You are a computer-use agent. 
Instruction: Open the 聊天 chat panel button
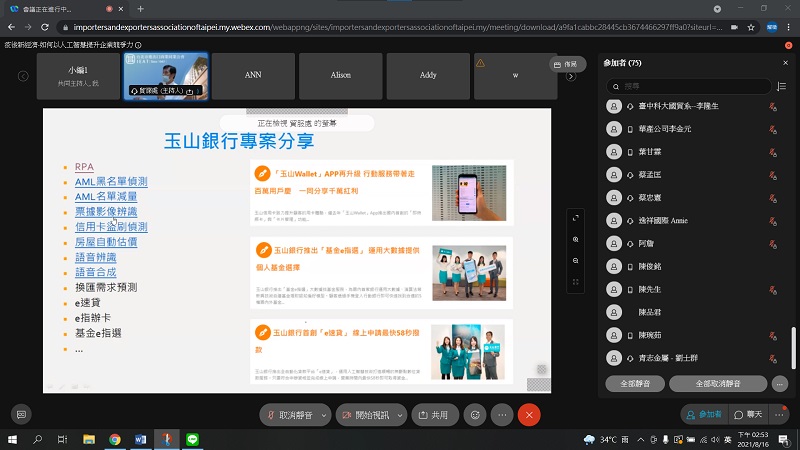pos(748,414)
